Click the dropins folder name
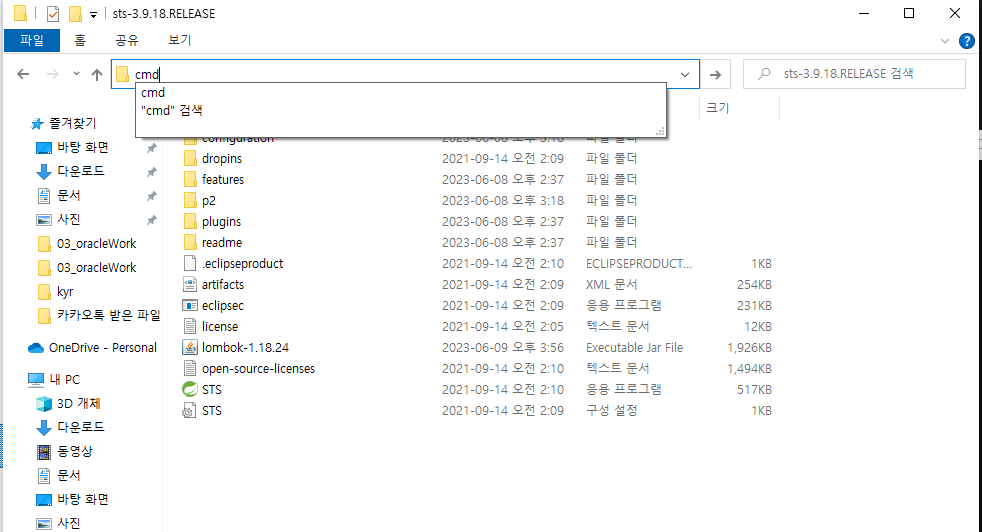982x532 pixels. [x=222, y=159]
